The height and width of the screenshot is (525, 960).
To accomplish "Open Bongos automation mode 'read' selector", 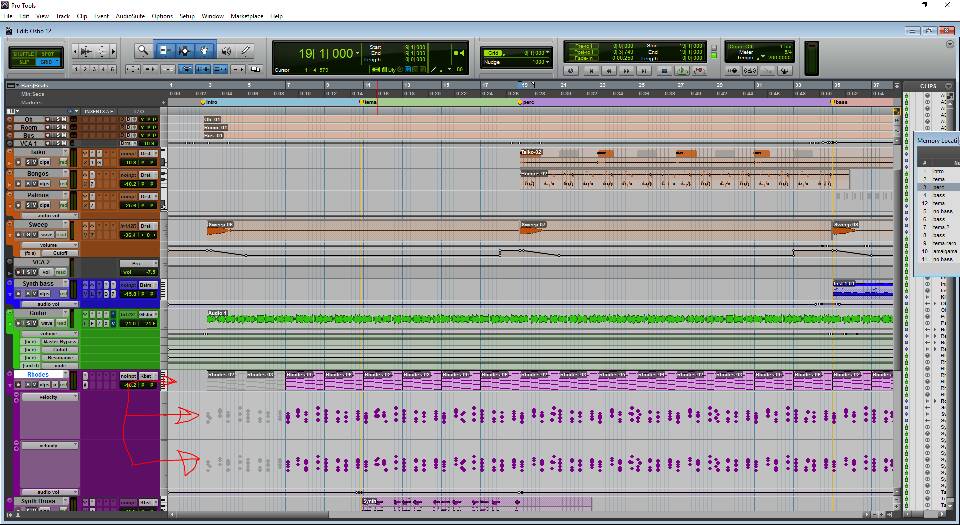I will [x=62, y=184].
